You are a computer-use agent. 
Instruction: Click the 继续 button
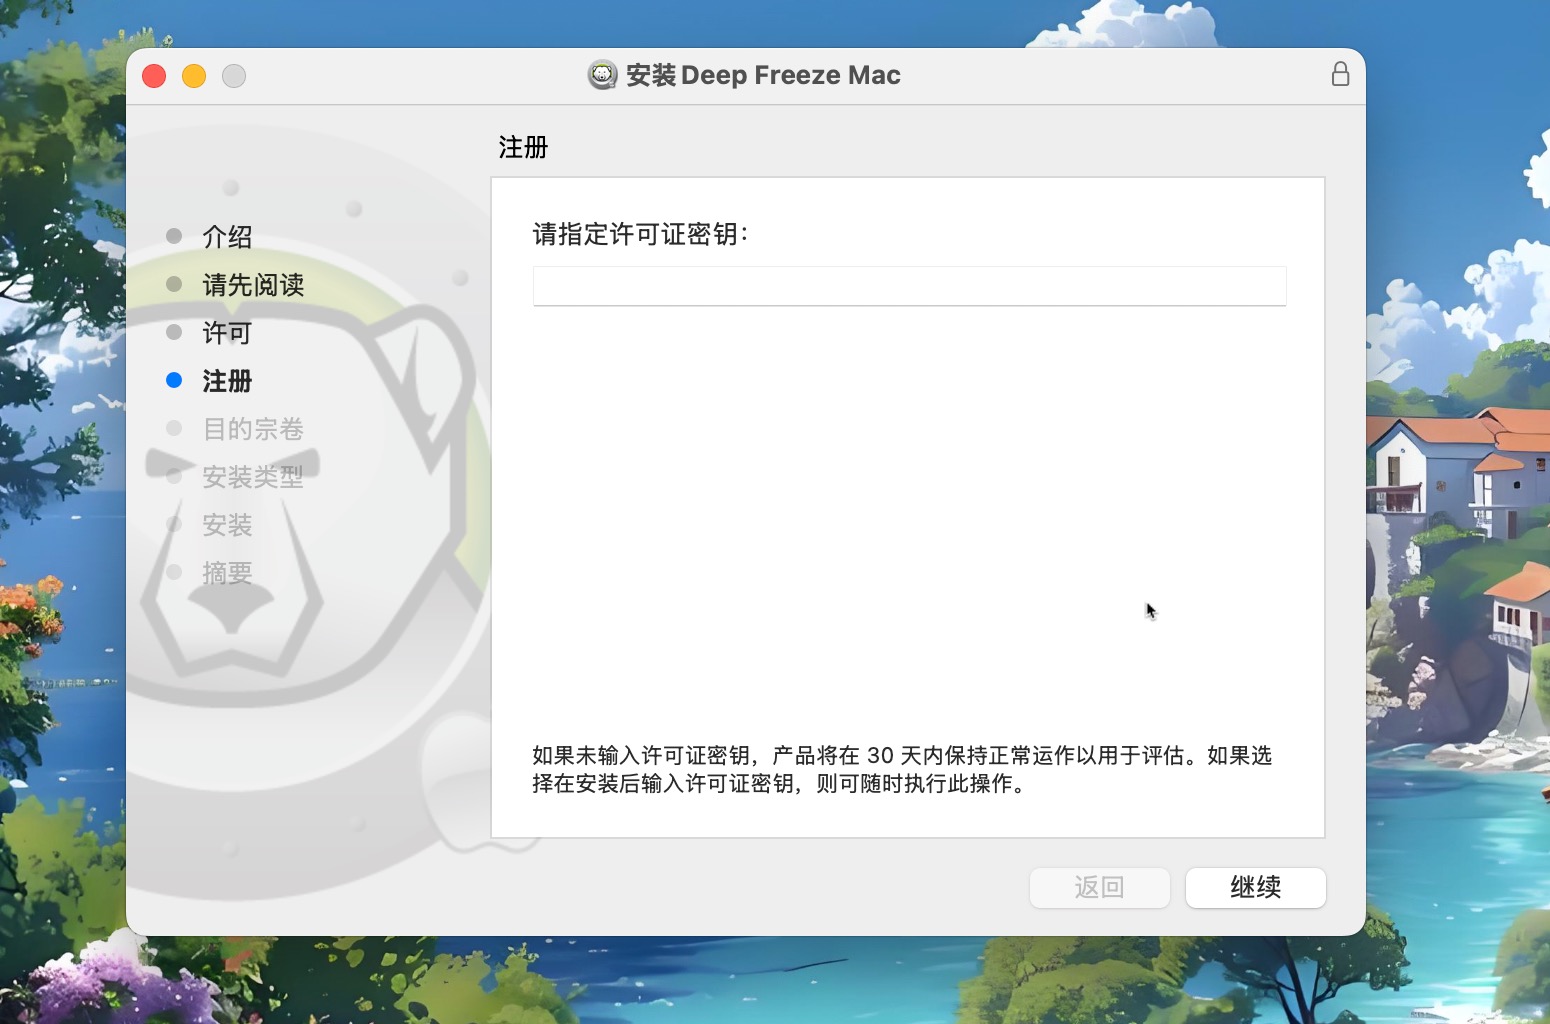[x=1255, y=888]
